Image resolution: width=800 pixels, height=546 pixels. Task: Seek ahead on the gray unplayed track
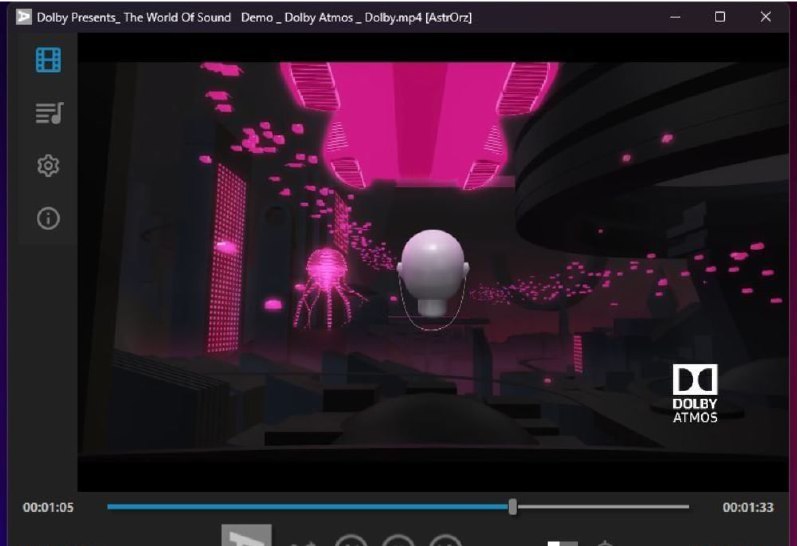click(x=603, y=507)
